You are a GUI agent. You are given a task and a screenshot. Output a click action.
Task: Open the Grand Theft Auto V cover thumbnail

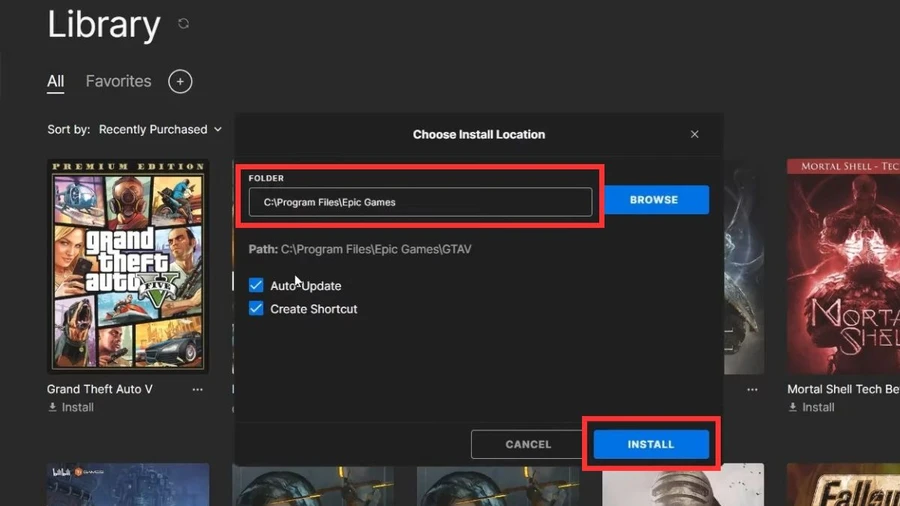click(128, 266)
